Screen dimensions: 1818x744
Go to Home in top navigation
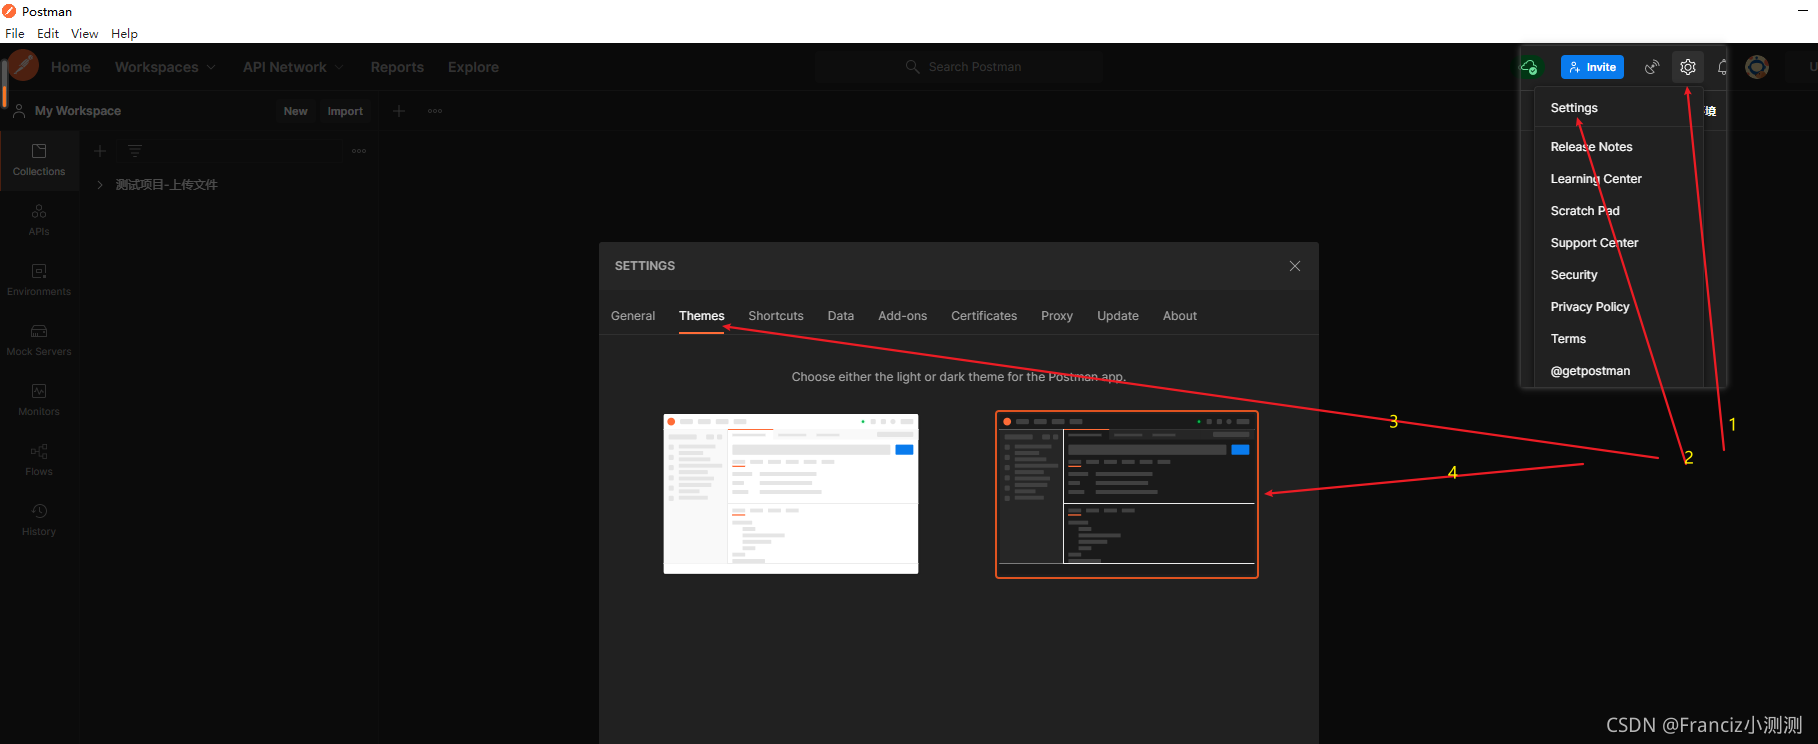tap(71, 67)
